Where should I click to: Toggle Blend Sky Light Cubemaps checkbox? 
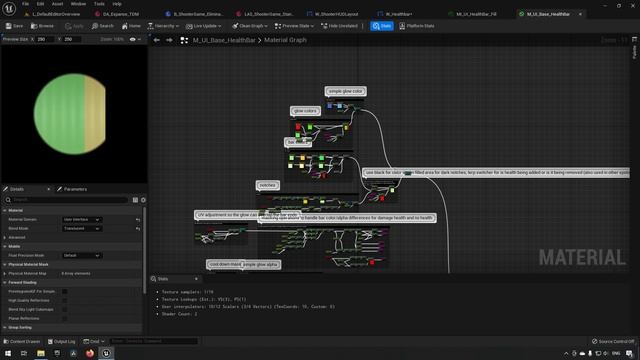64,309
